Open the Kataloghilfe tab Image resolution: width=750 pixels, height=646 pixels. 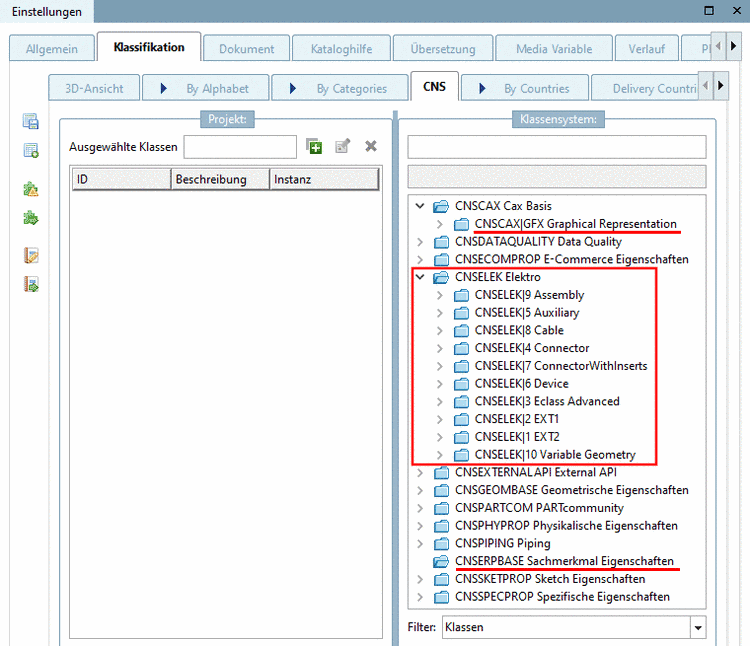pyautogui.click(x=341, y=49)
